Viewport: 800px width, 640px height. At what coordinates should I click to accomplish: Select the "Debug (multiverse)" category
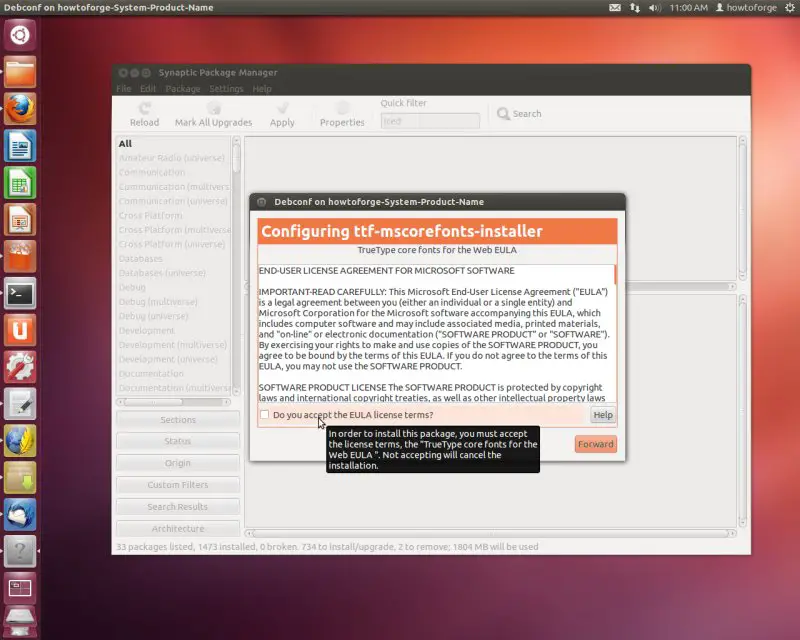tap(158, 302)
